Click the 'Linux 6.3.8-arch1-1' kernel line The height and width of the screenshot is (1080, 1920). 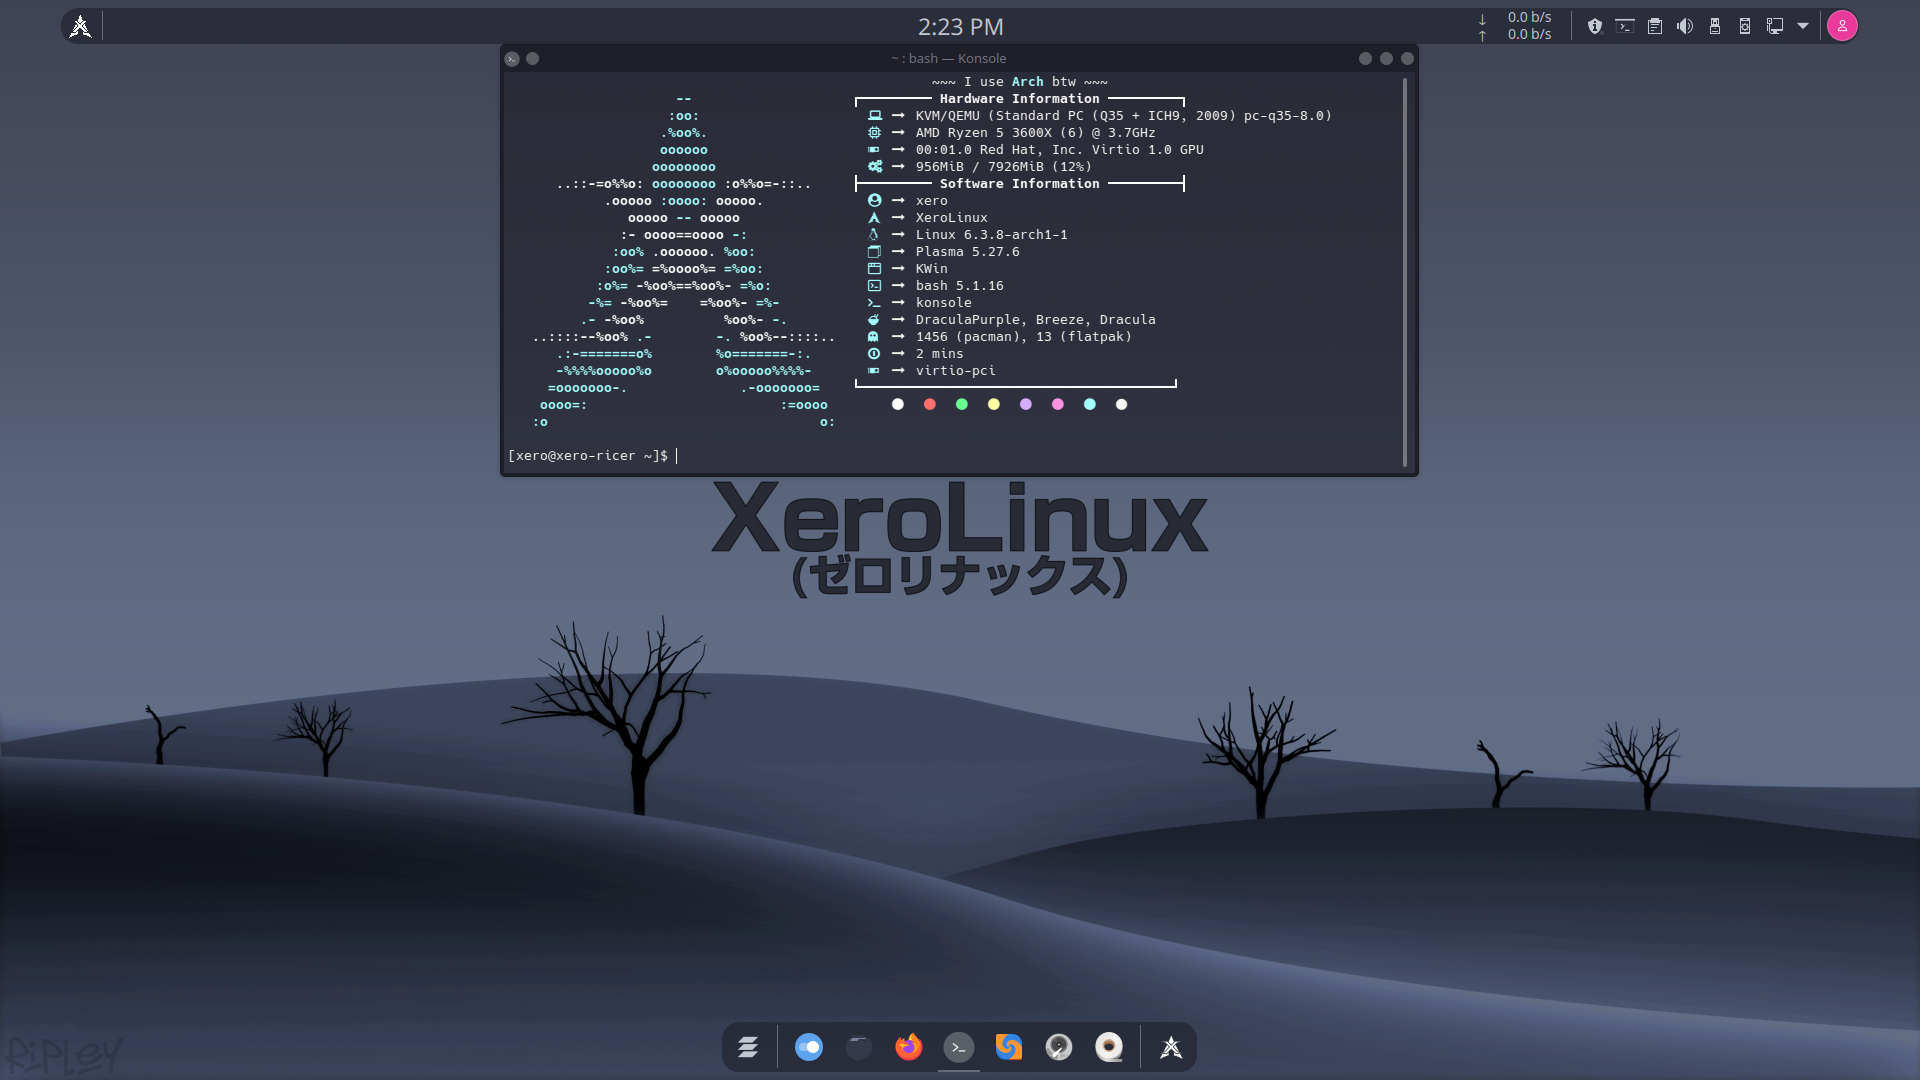tap(991, 235)
